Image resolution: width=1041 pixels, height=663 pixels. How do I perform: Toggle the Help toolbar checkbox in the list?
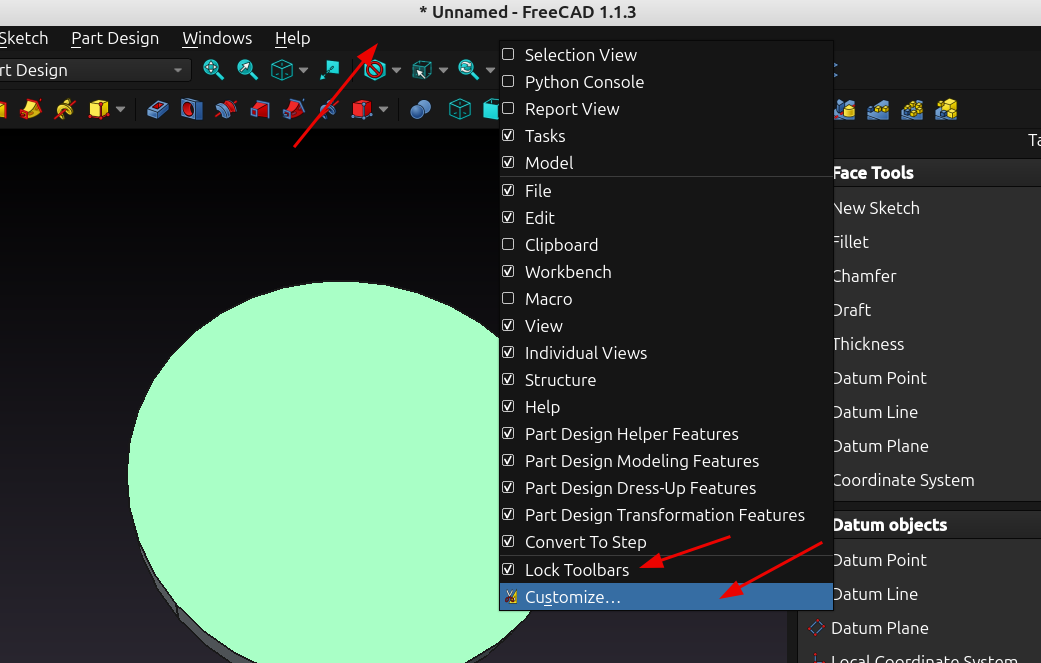coord(509,406)
